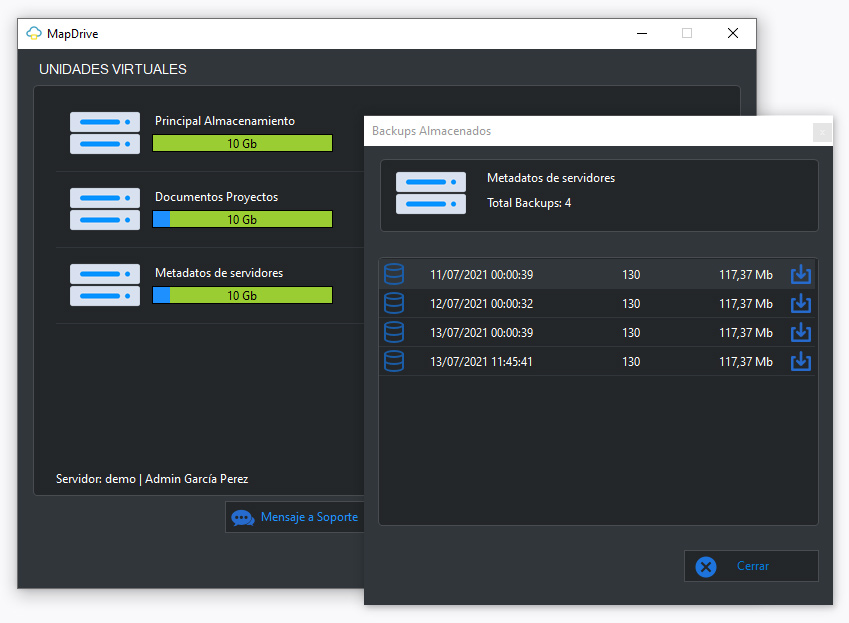Click the date text 11/07/2021 00:00:39
Viewport: 849px width, 623px height.
(x=481, y=275)
